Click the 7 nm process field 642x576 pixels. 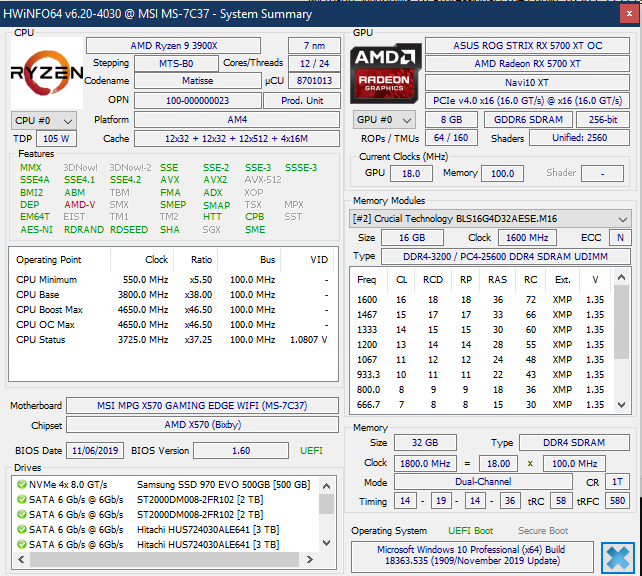(x=314, y=45)
